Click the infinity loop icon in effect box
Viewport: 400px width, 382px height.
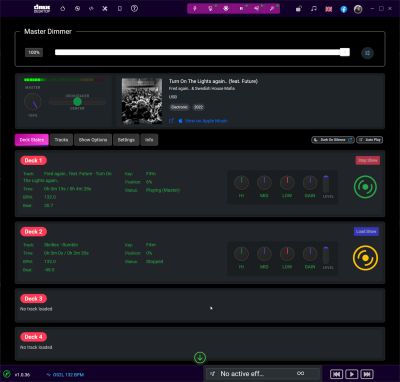coord(300,373)
